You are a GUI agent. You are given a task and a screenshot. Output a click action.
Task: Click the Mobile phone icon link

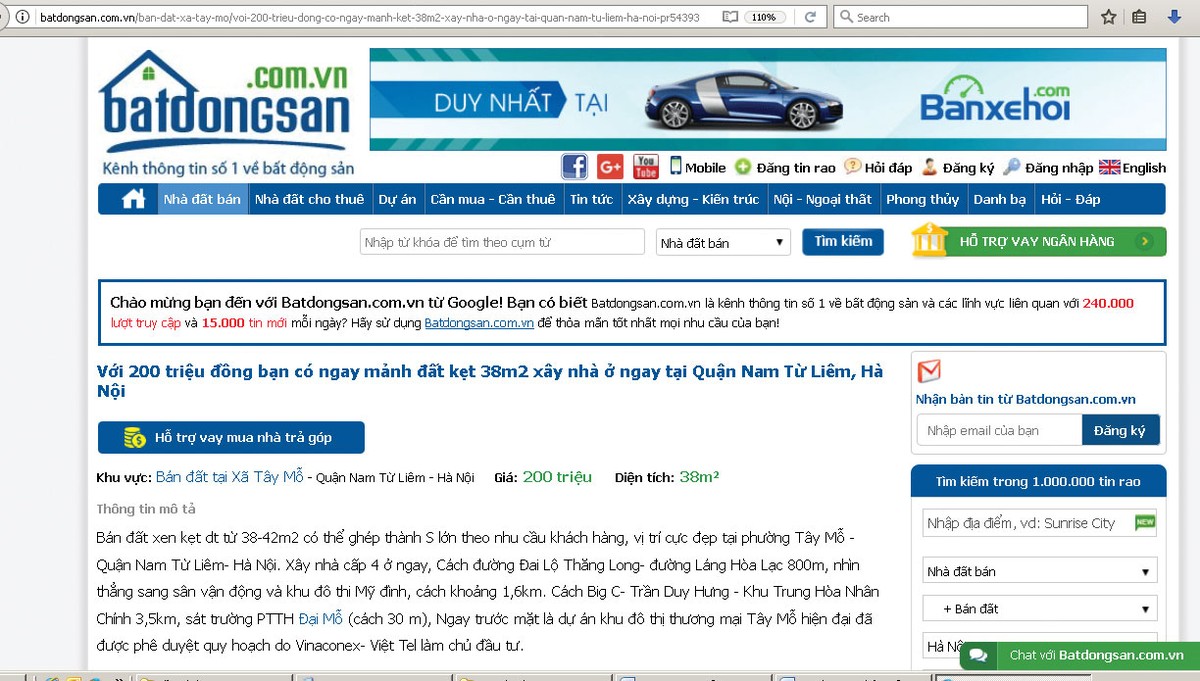697,168
